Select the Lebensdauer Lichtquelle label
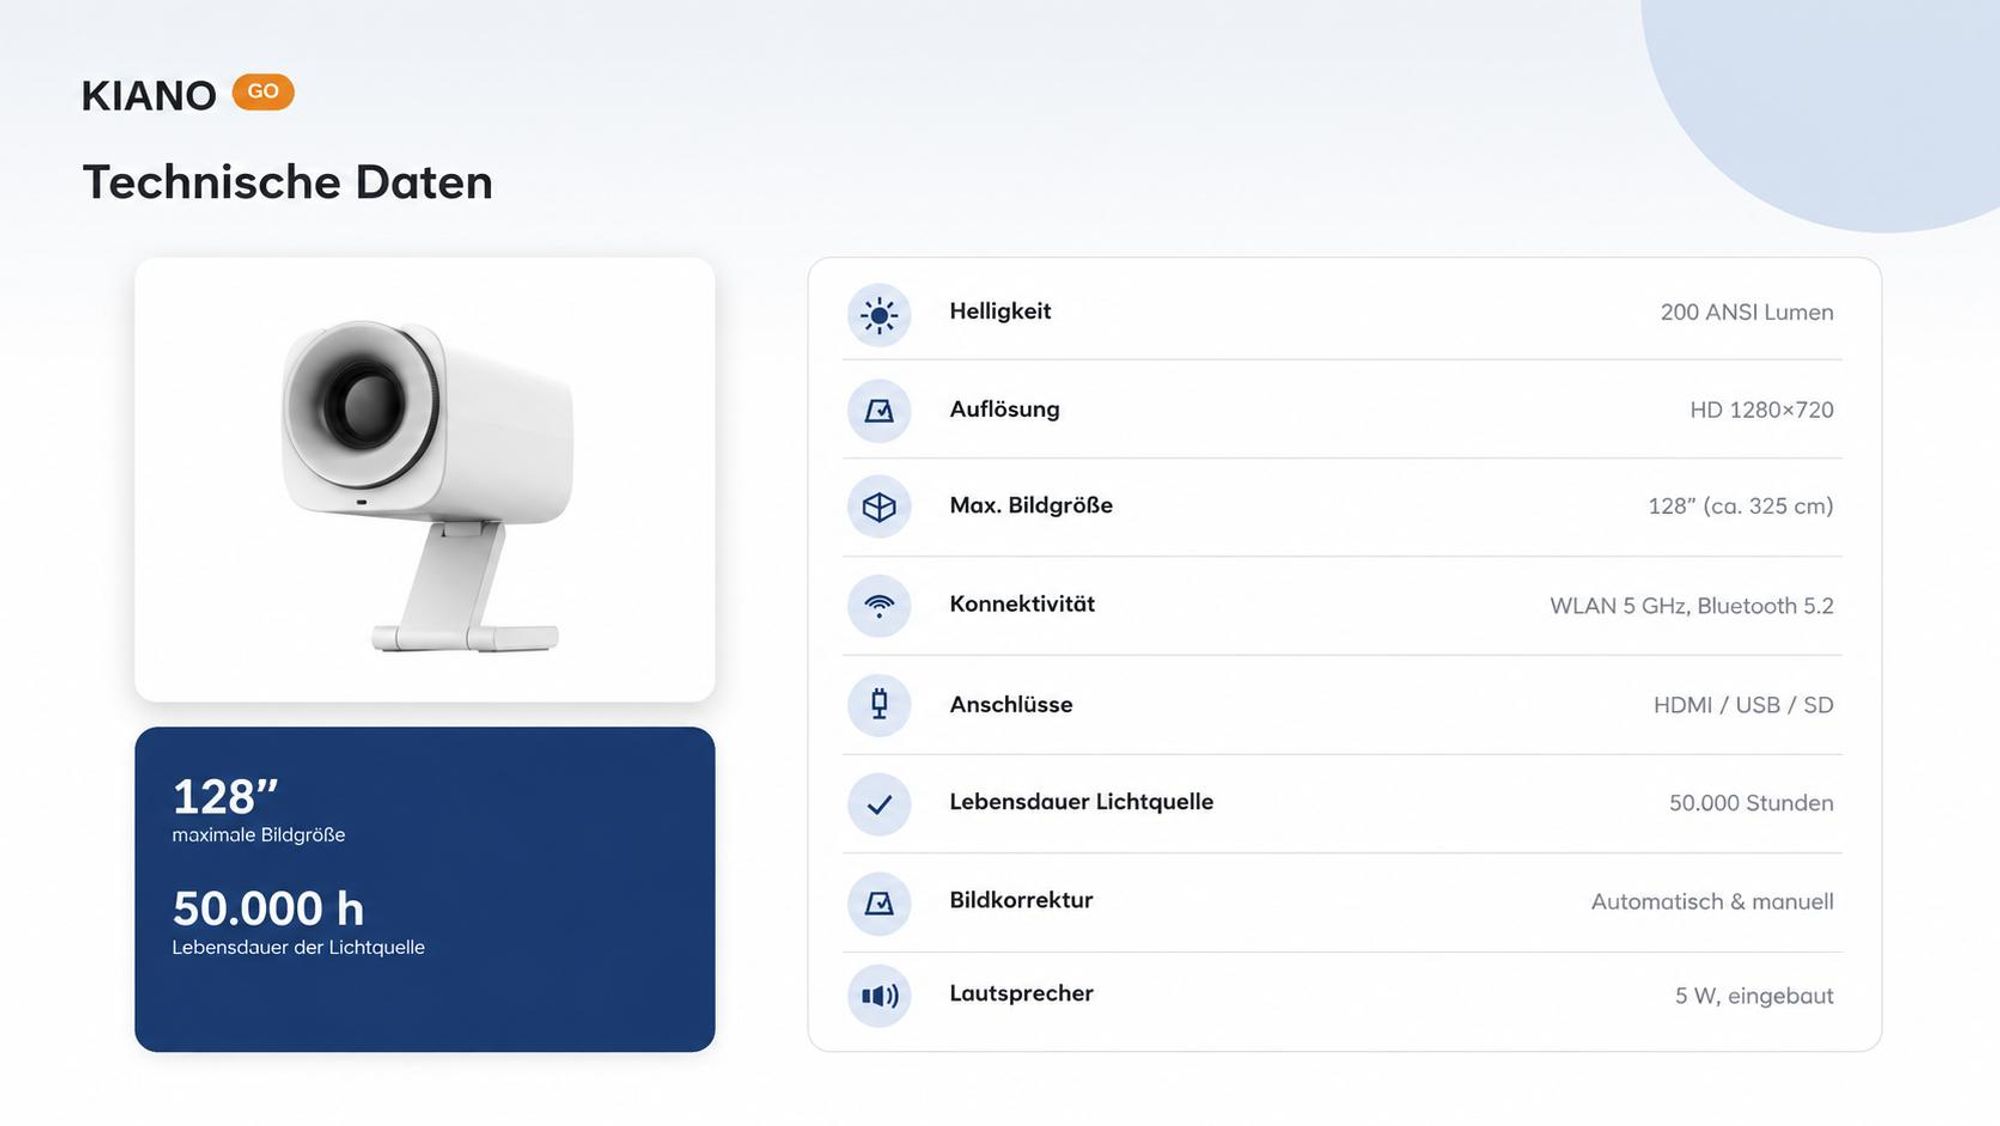 pyautogui.click(x=1081, y=801)
